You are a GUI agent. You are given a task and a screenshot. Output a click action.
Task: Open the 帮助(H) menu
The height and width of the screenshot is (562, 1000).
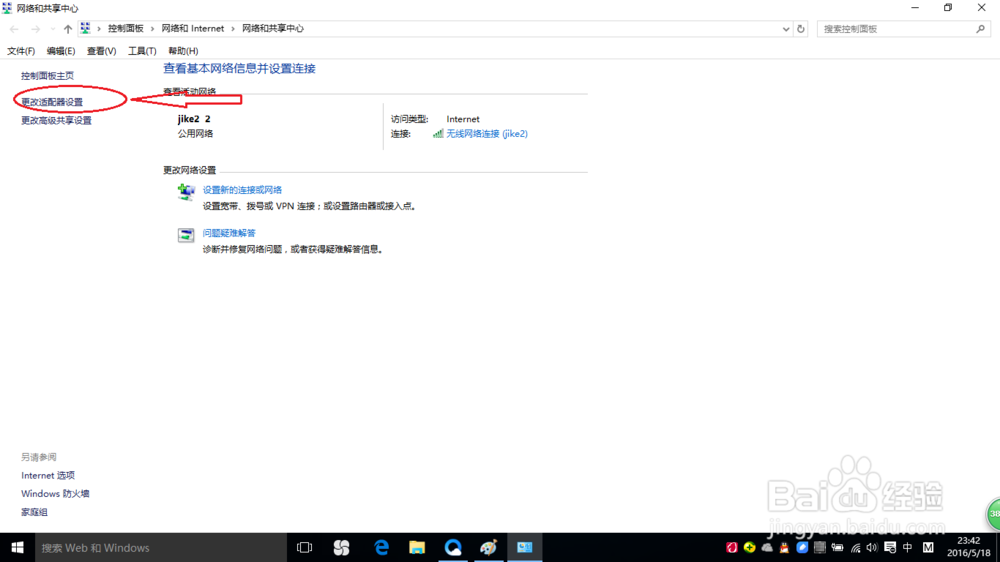pos(183,51)
